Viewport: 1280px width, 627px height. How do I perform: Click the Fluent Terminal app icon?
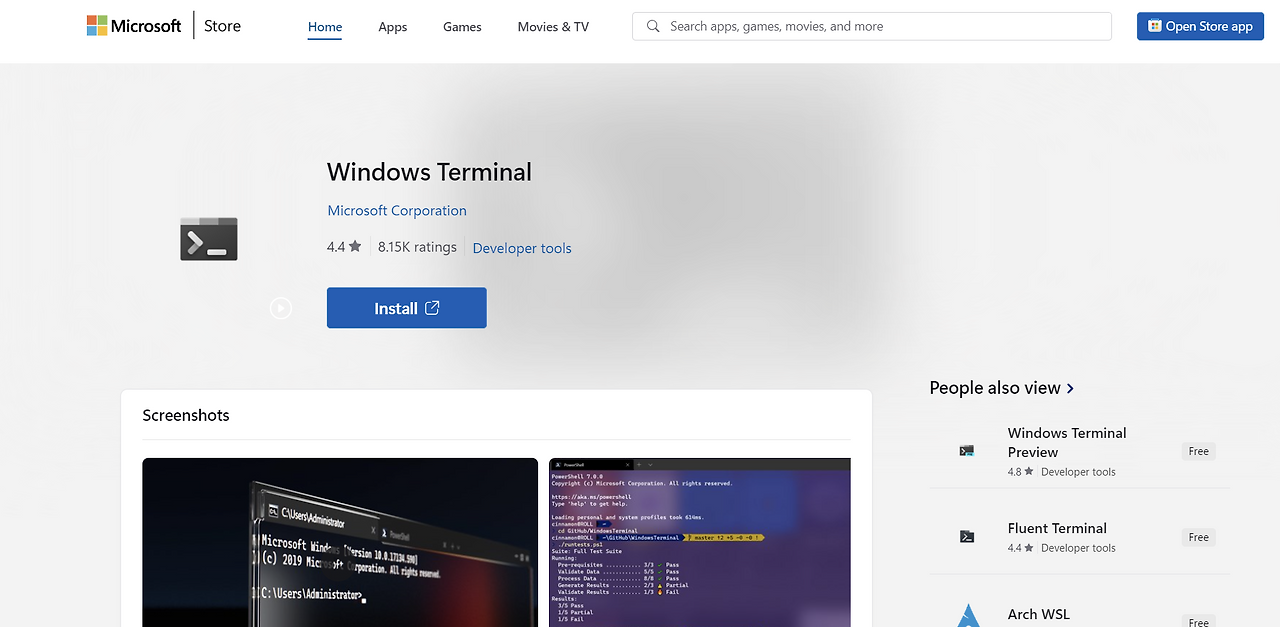(x=966, y=536)
